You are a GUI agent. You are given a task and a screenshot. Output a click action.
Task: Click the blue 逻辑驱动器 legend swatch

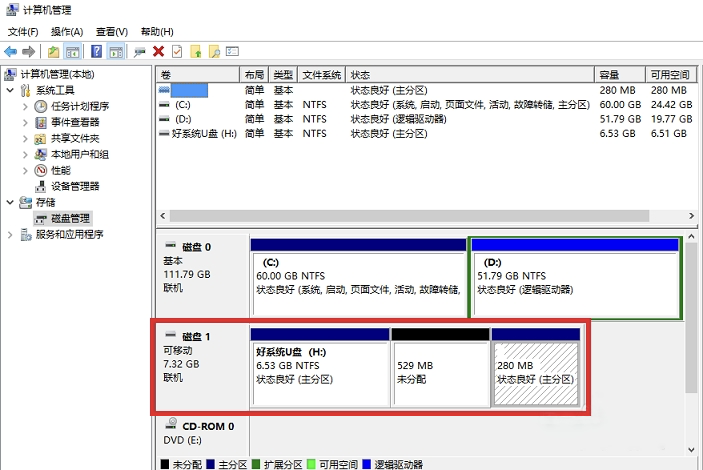pyautogui.click(x=366, y=464)
